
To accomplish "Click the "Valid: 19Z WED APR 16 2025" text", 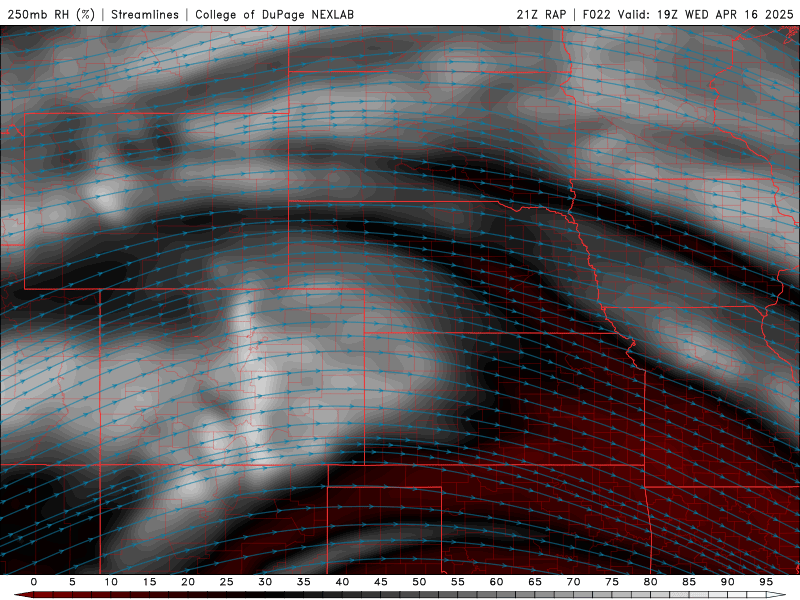I will [x=706, y=14].
